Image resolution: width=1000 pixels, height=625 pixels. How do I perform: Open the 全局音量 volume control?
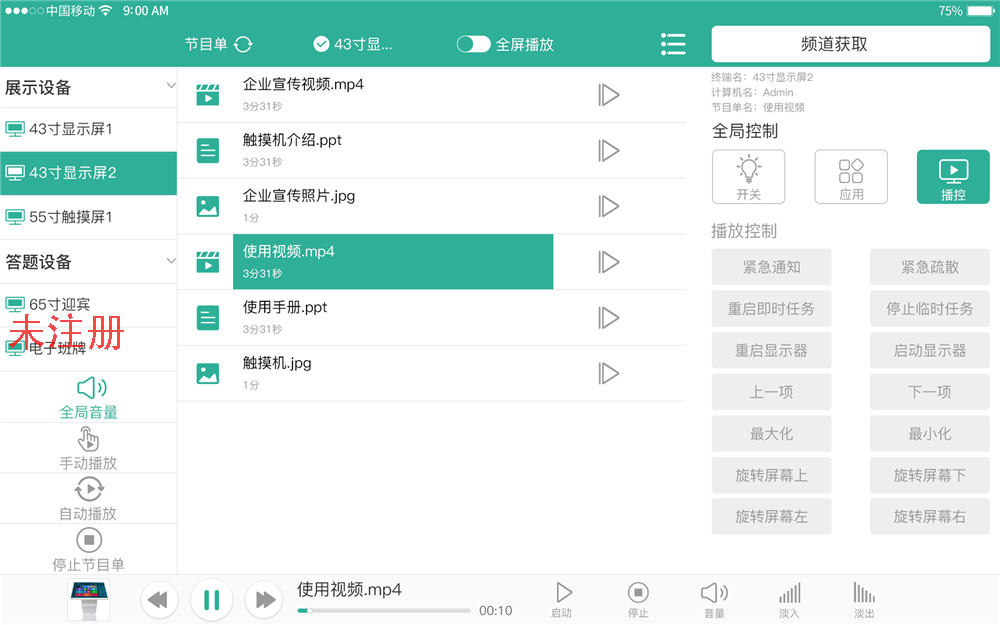click(x=88, y=395)
